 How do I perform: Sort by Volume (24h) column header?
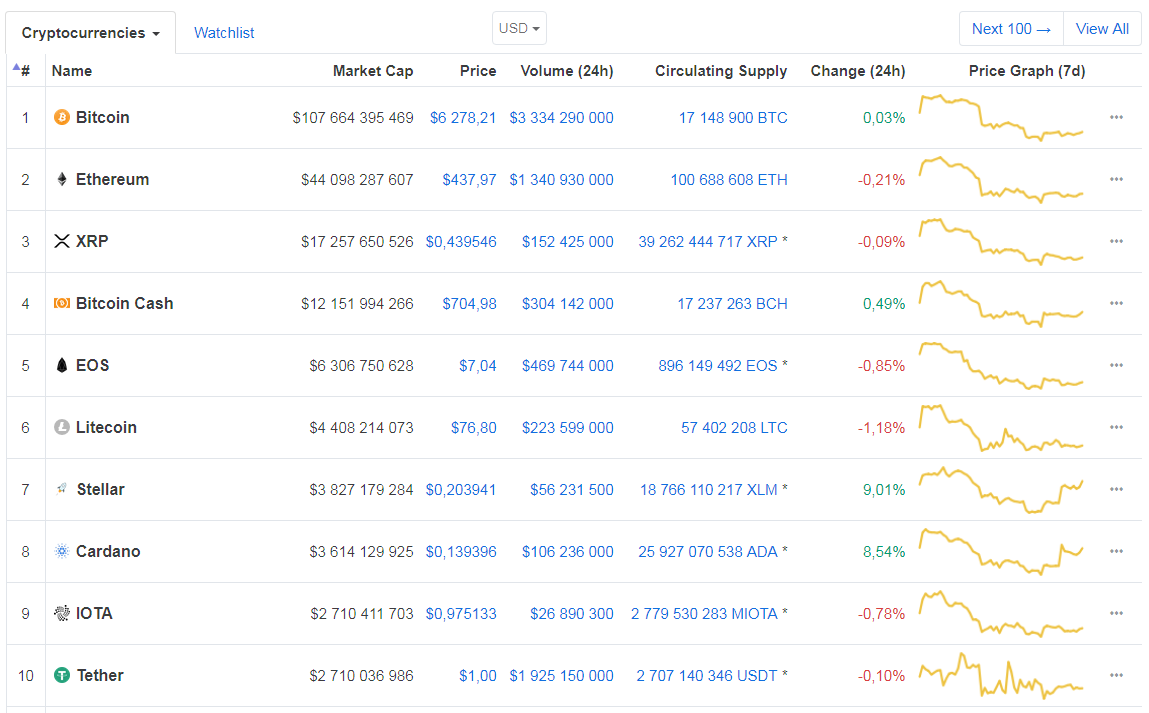pyautogui.click(x=567, y=71)
